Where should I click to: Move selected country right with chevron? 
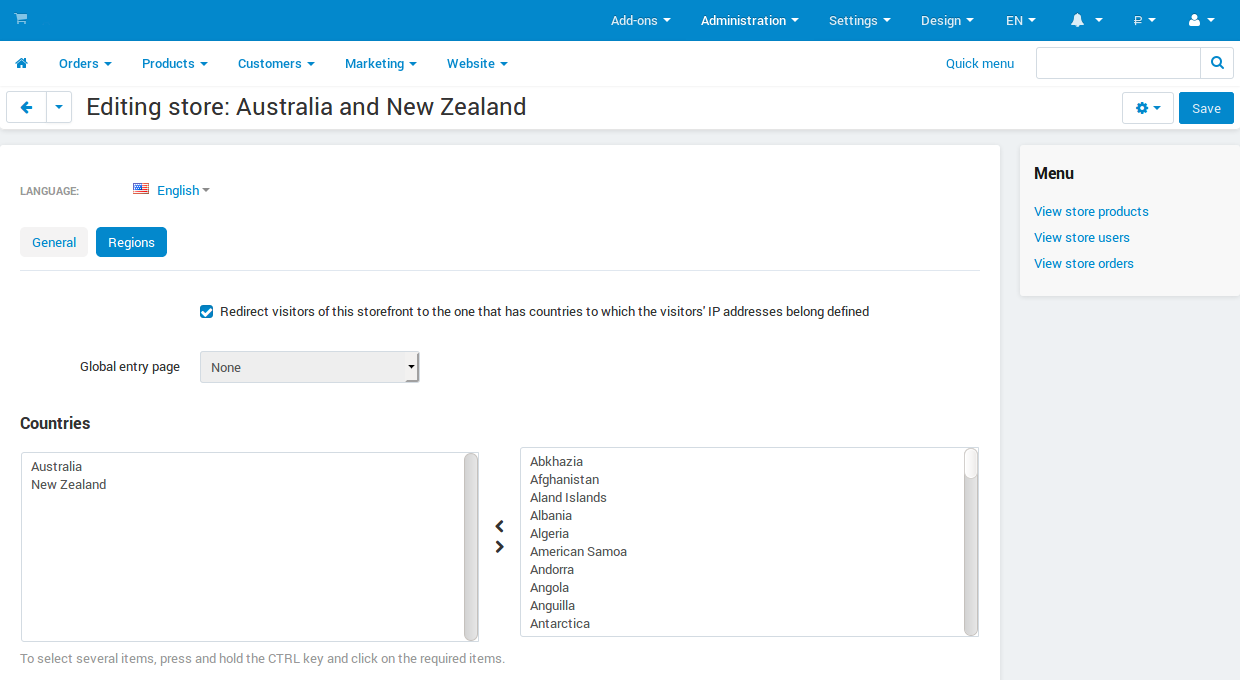point(499,547)
